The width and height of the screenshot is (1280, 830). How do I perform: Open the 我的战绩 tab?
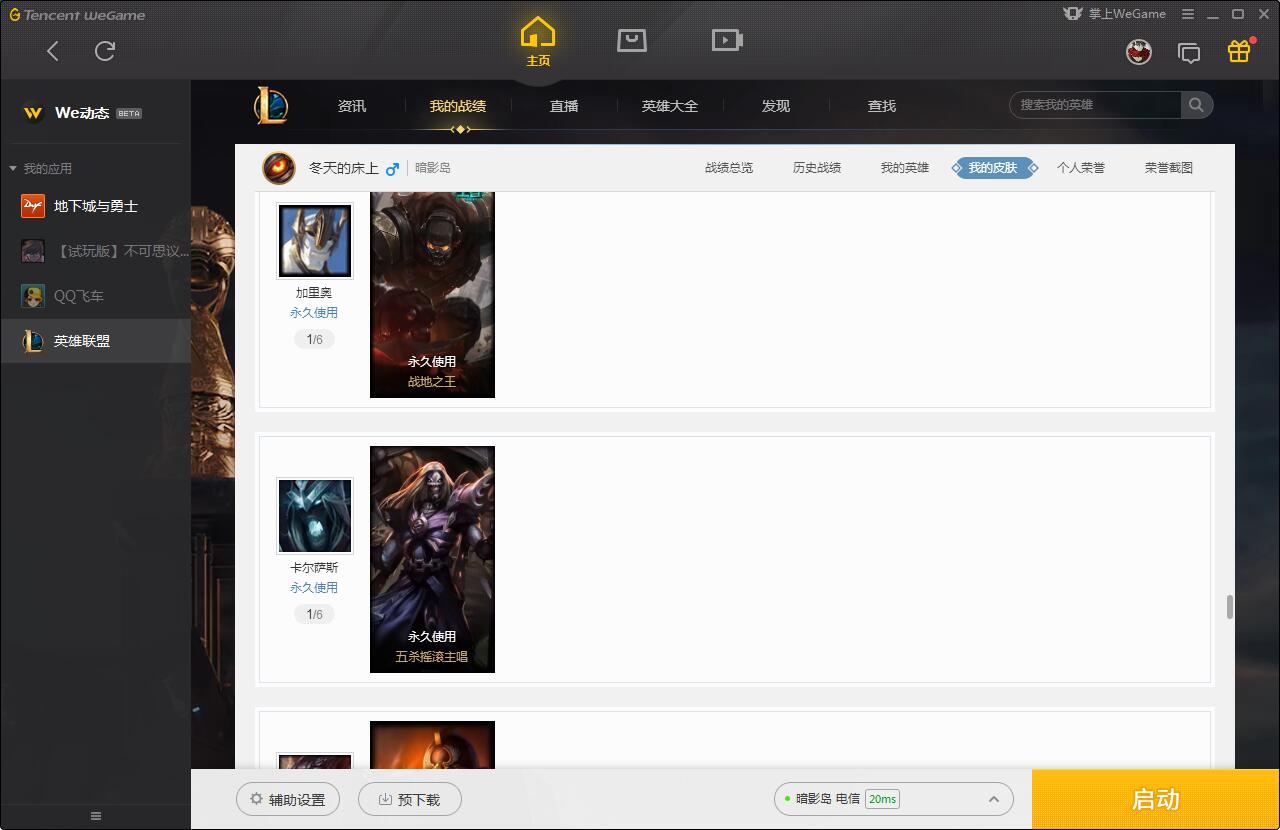coord(458,106)
